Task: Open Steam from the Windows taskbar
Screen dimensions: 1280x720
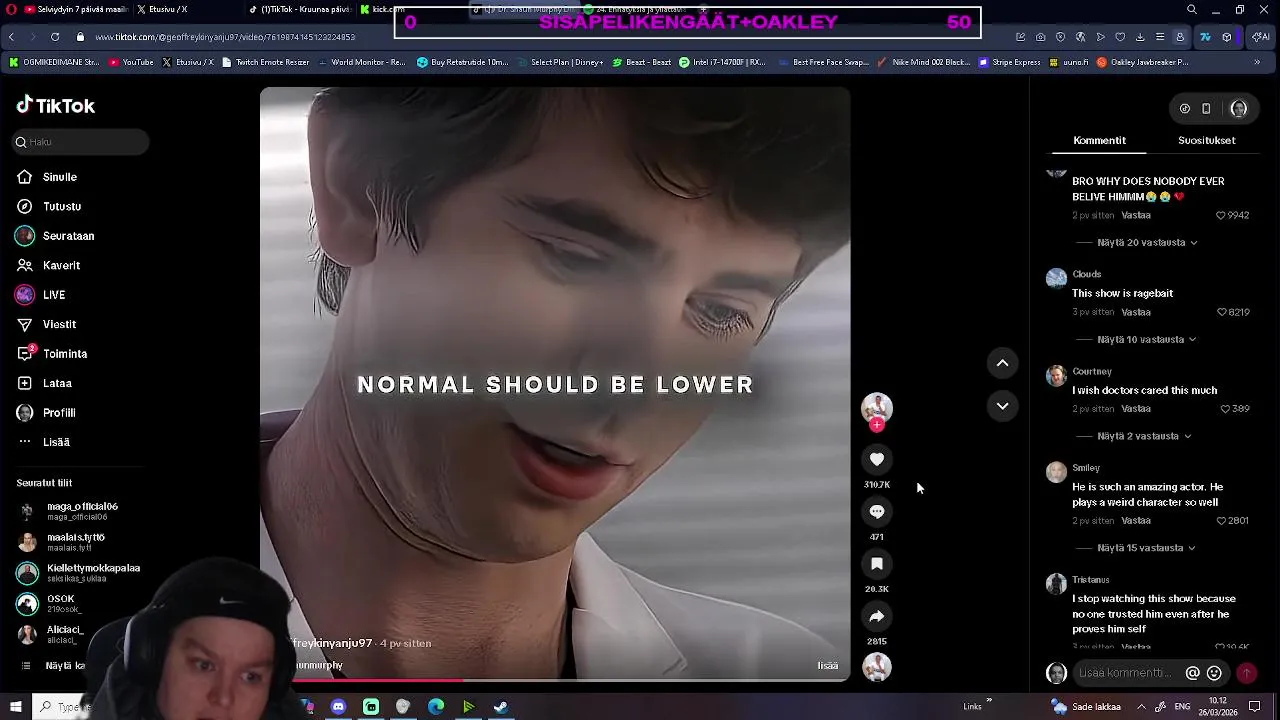Action: pos(501,707)
